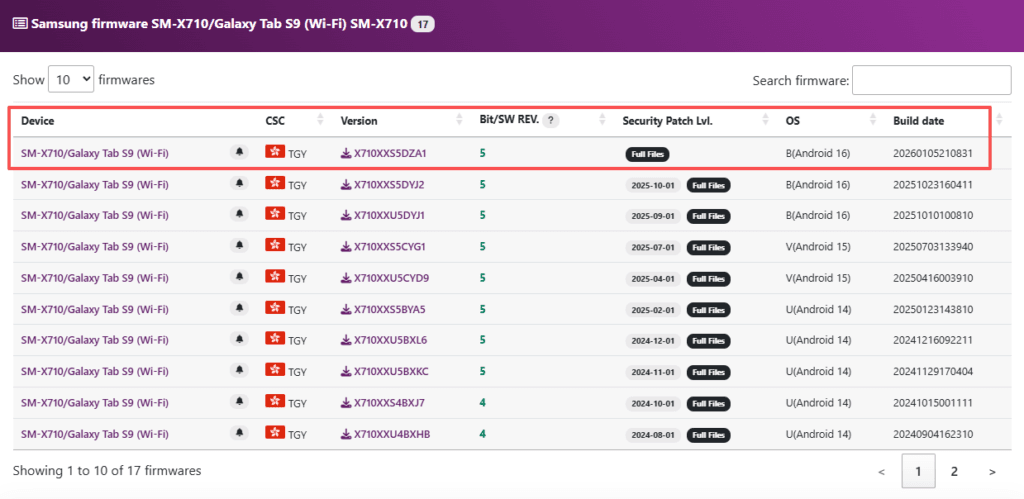Click the bell icon in X710XXU4BXHB row
This screenshot has height=499, width=1024.
[239, 432]
